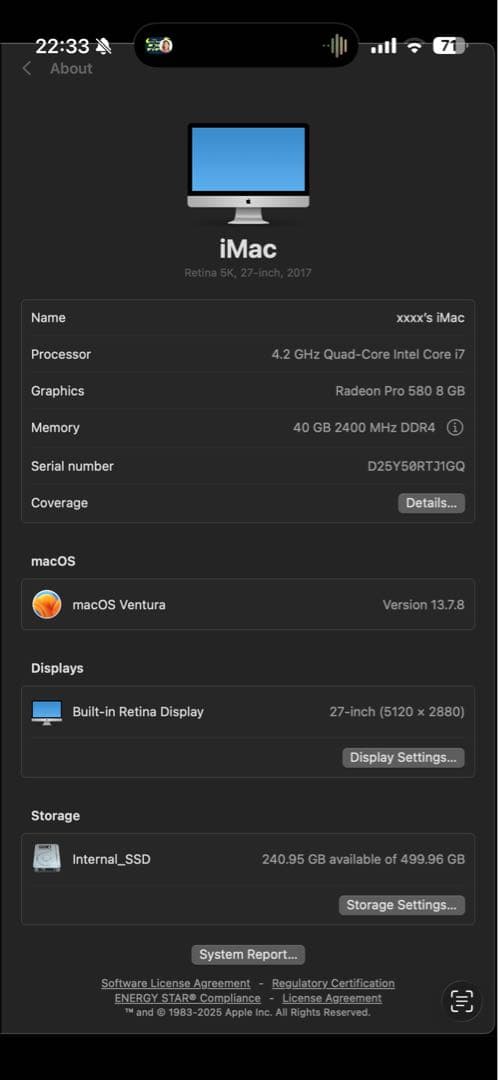Screen dimensions: 498x1080
Task: Click the macOS section heading
Action: point(53,561)
